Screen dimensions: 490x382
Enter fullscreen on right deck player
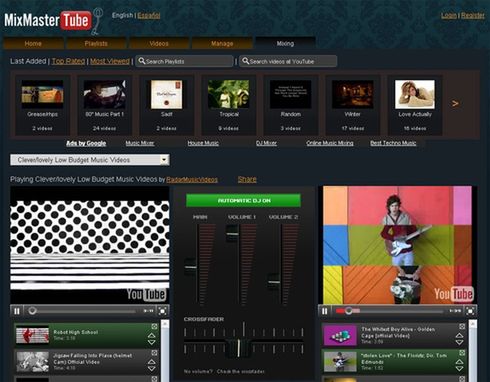click(x=470, y=311)
